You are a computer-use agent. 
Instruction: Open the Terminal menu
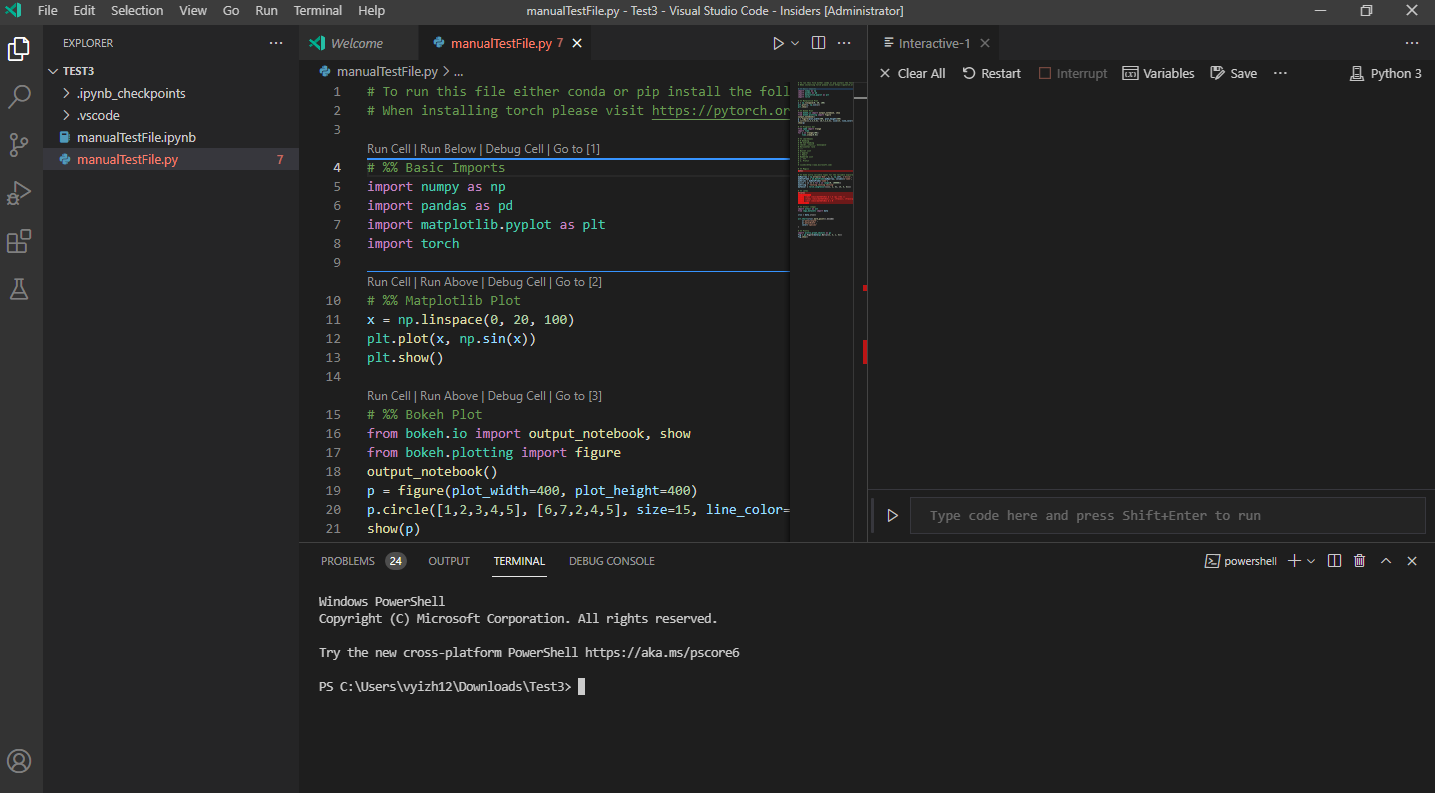[x=317, y=11]
